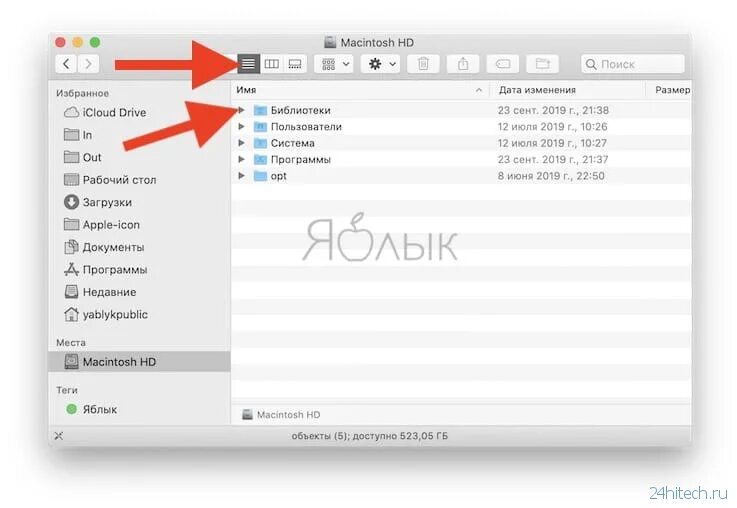This screenshot has height=508, width=737.
Task: Switch to column view in toolbar
Action: click(272, 64)
